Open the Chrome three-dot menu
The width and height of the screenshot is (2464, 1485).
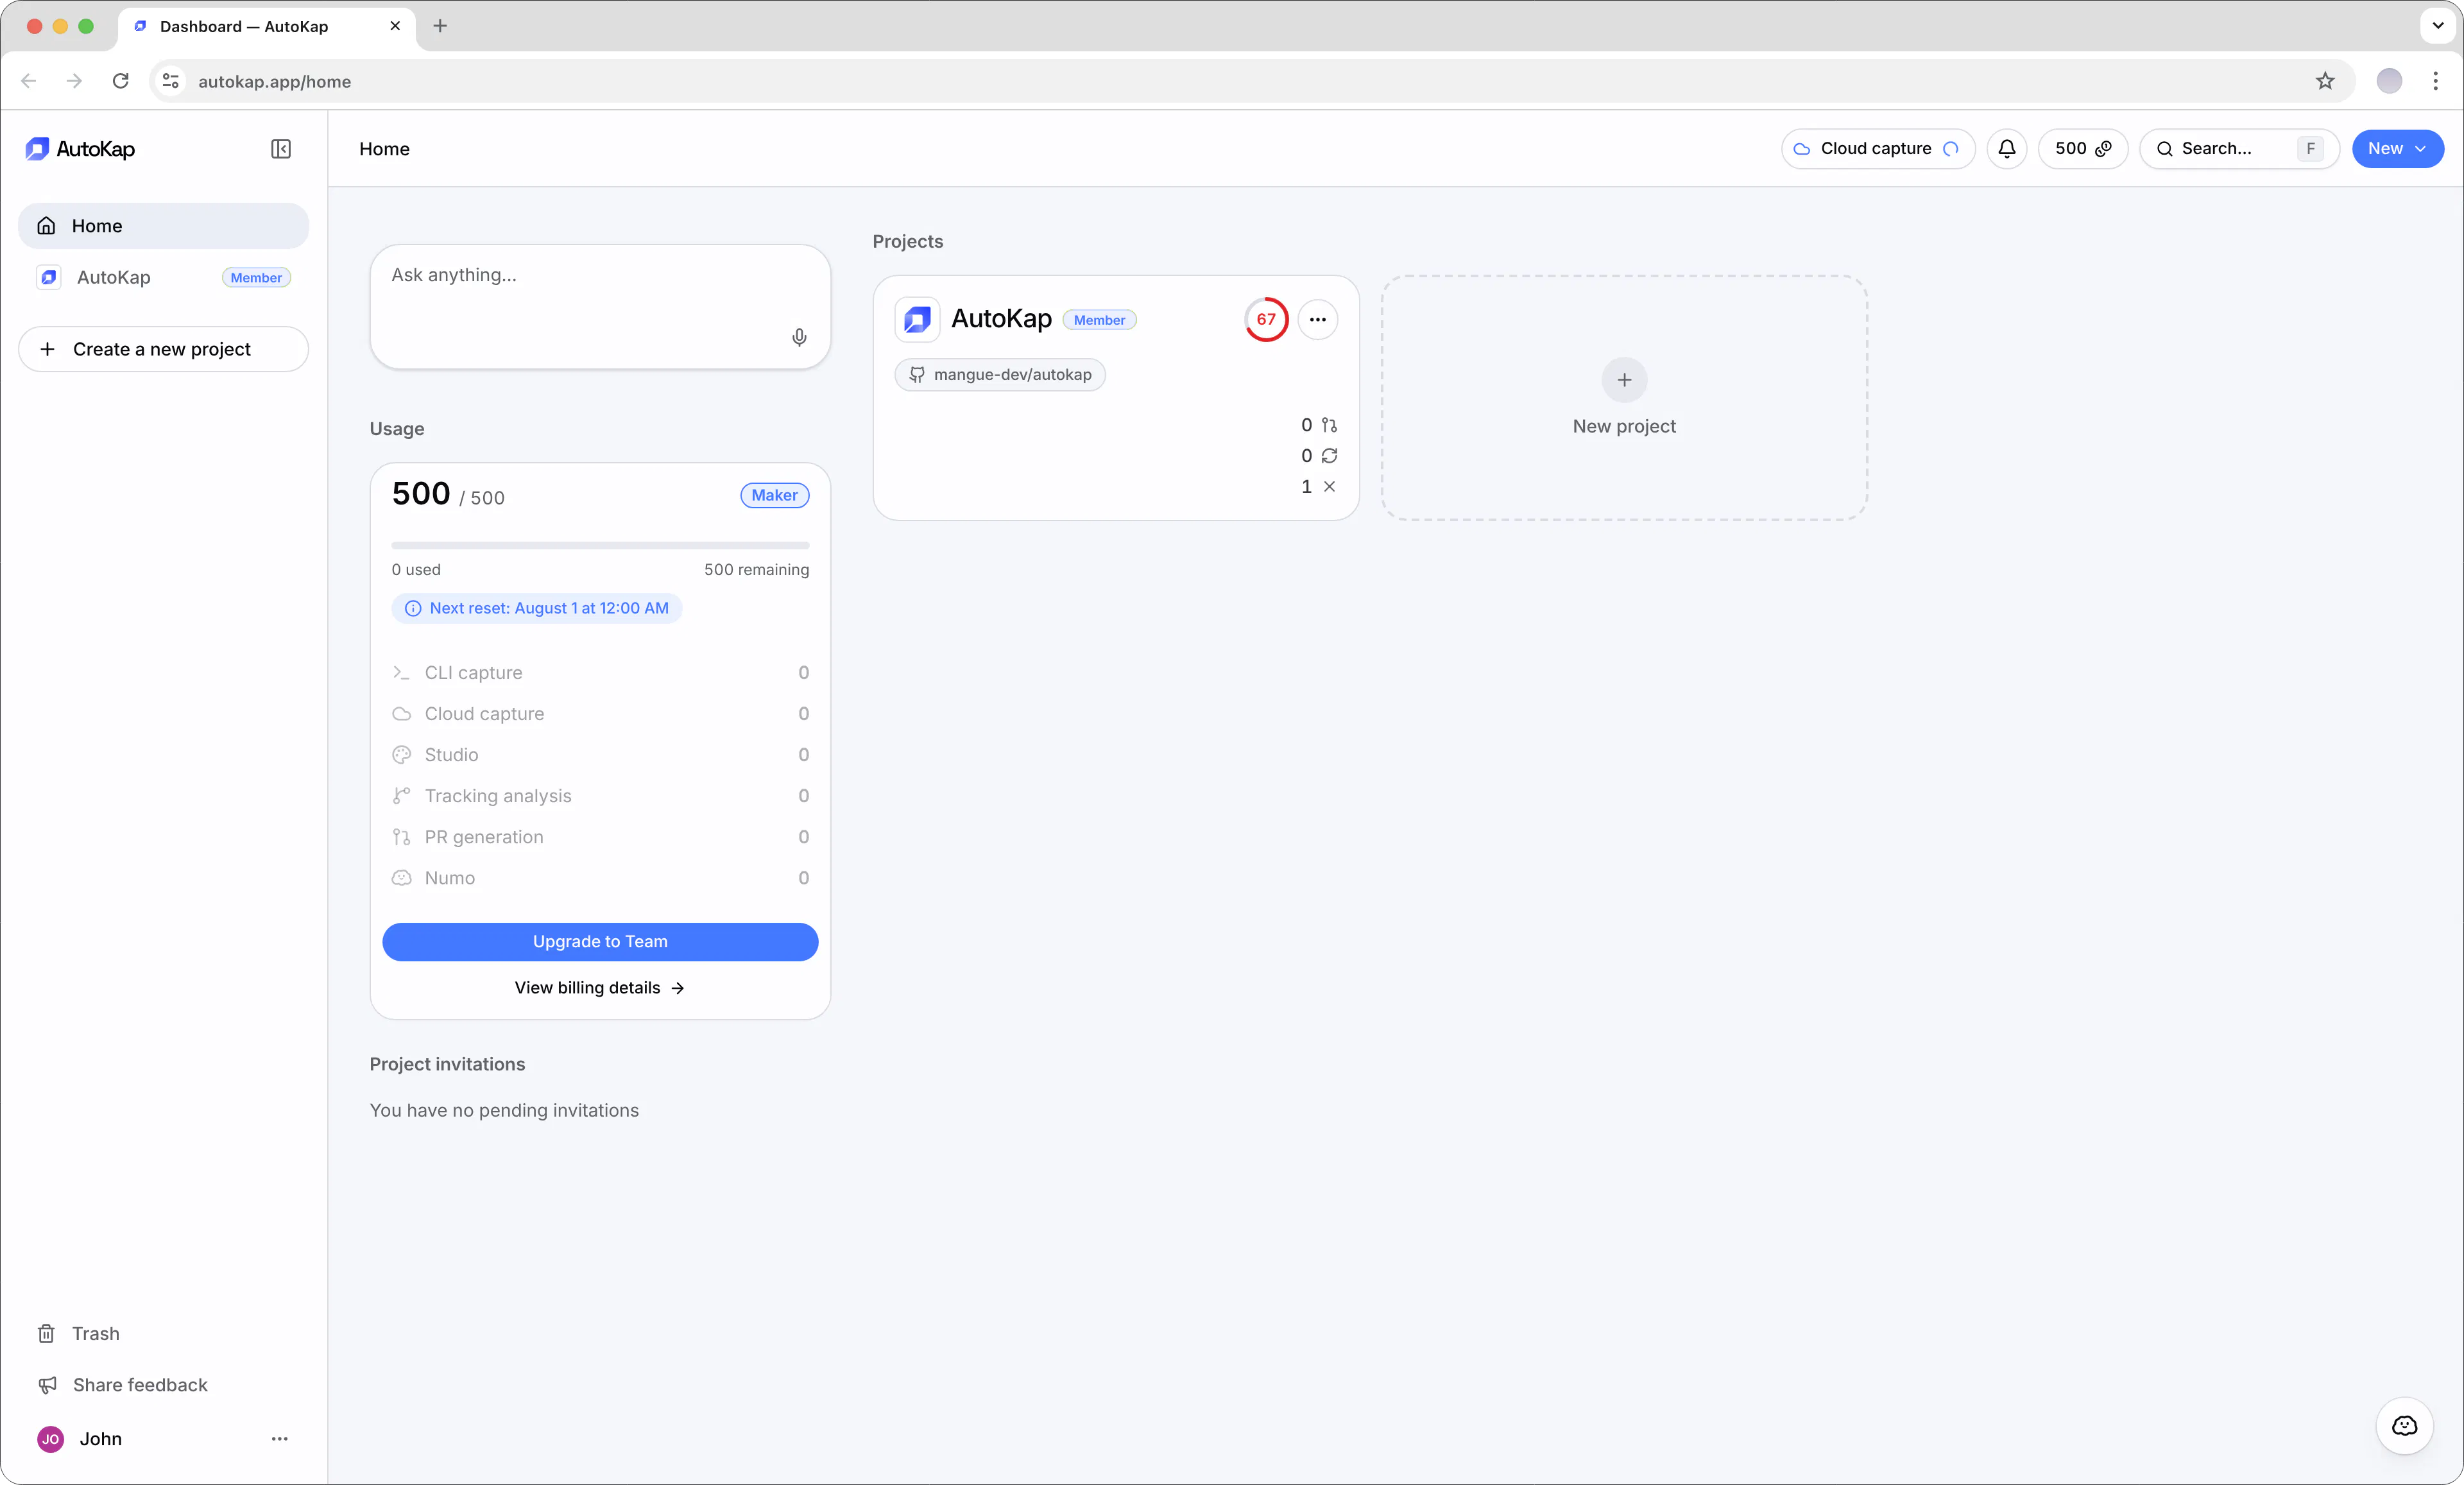[x=2435, y=81]
